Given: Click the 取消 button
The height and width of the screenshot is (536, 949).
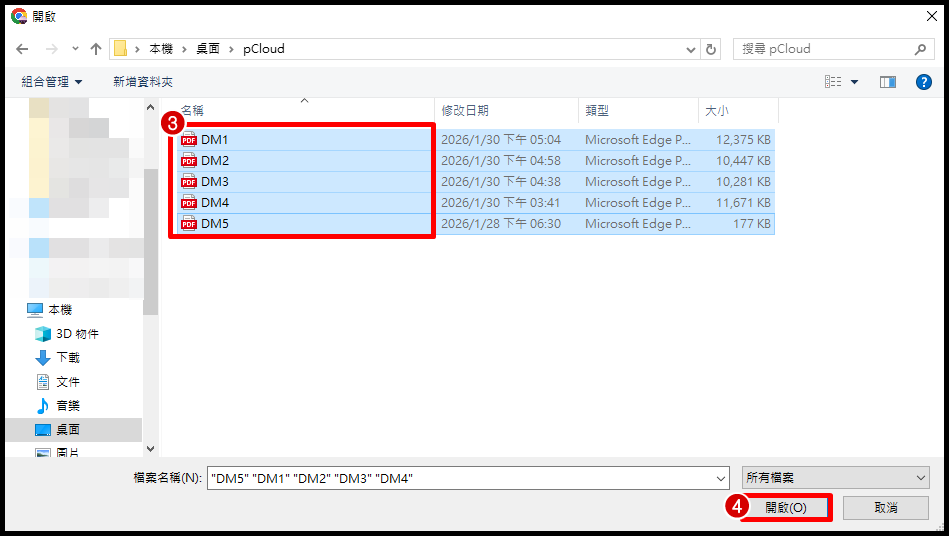Looking at the screenshot, I should tap(885, 508).
